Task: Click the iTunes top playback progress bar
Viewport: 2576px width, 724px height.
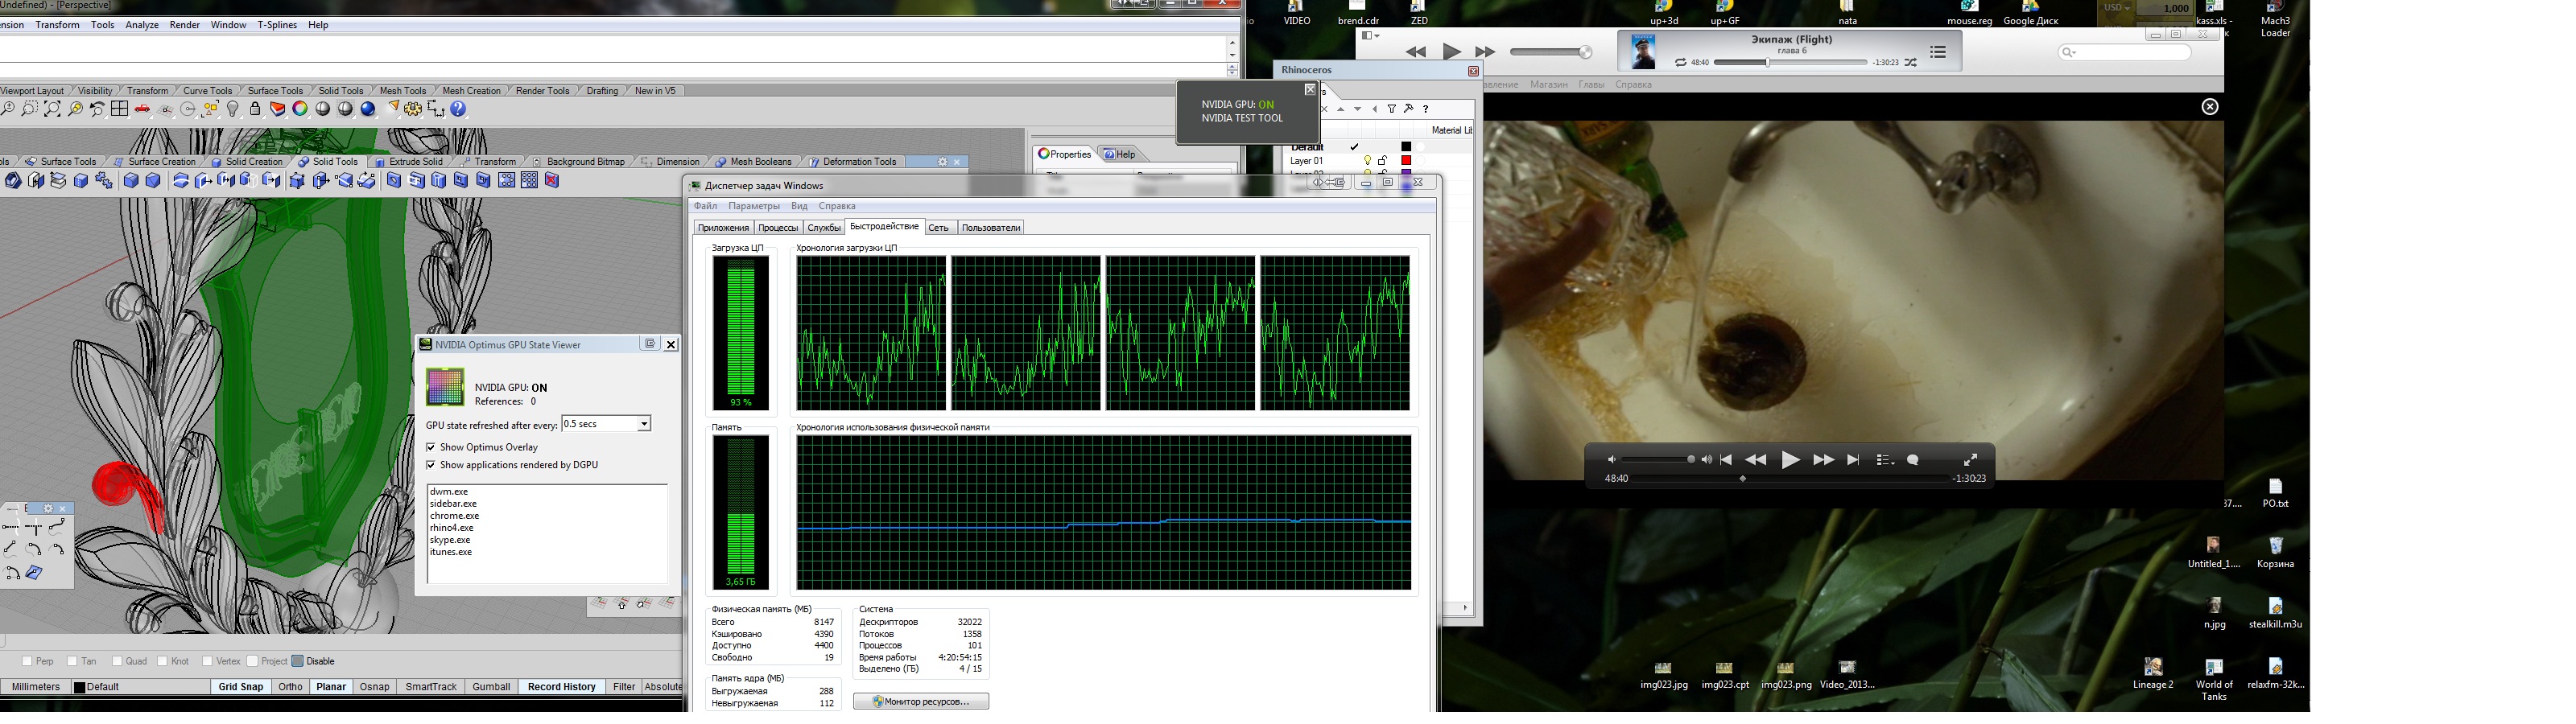Action: tap(1790, 63)
